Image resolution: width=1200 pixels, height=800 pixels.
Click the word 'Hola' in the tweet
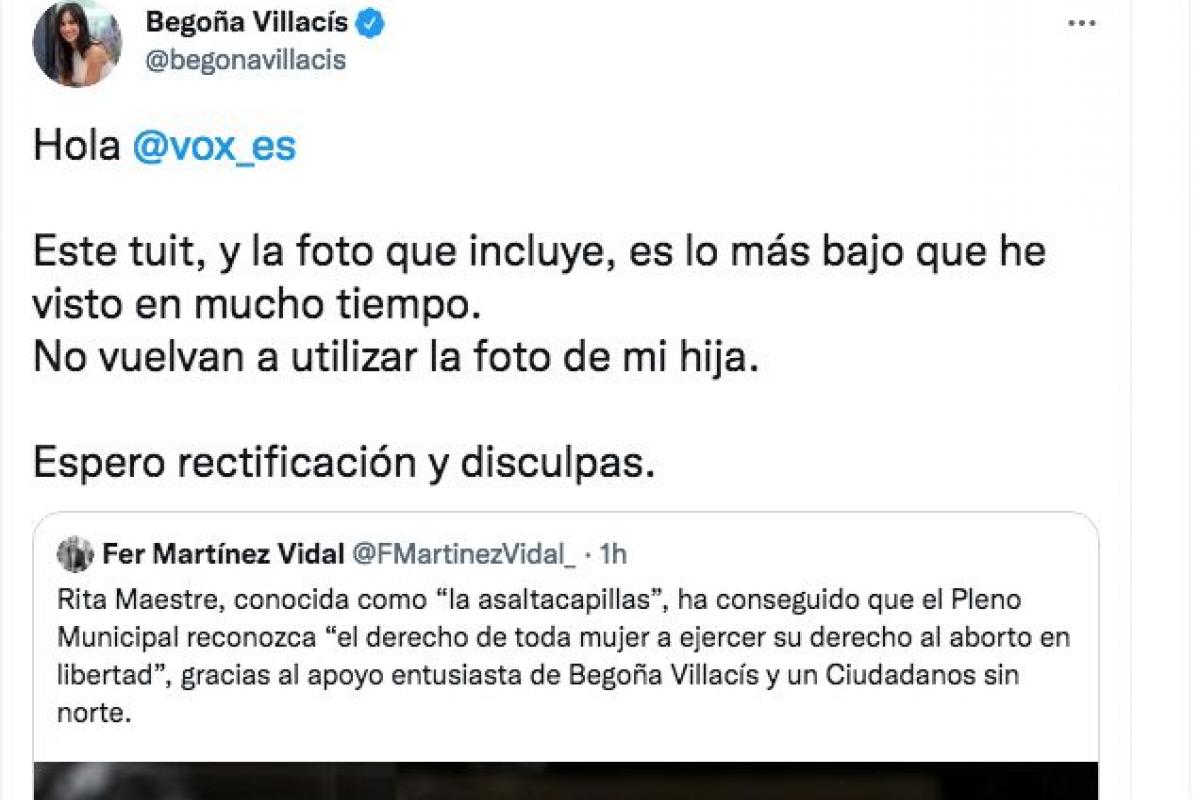point(77,147)
